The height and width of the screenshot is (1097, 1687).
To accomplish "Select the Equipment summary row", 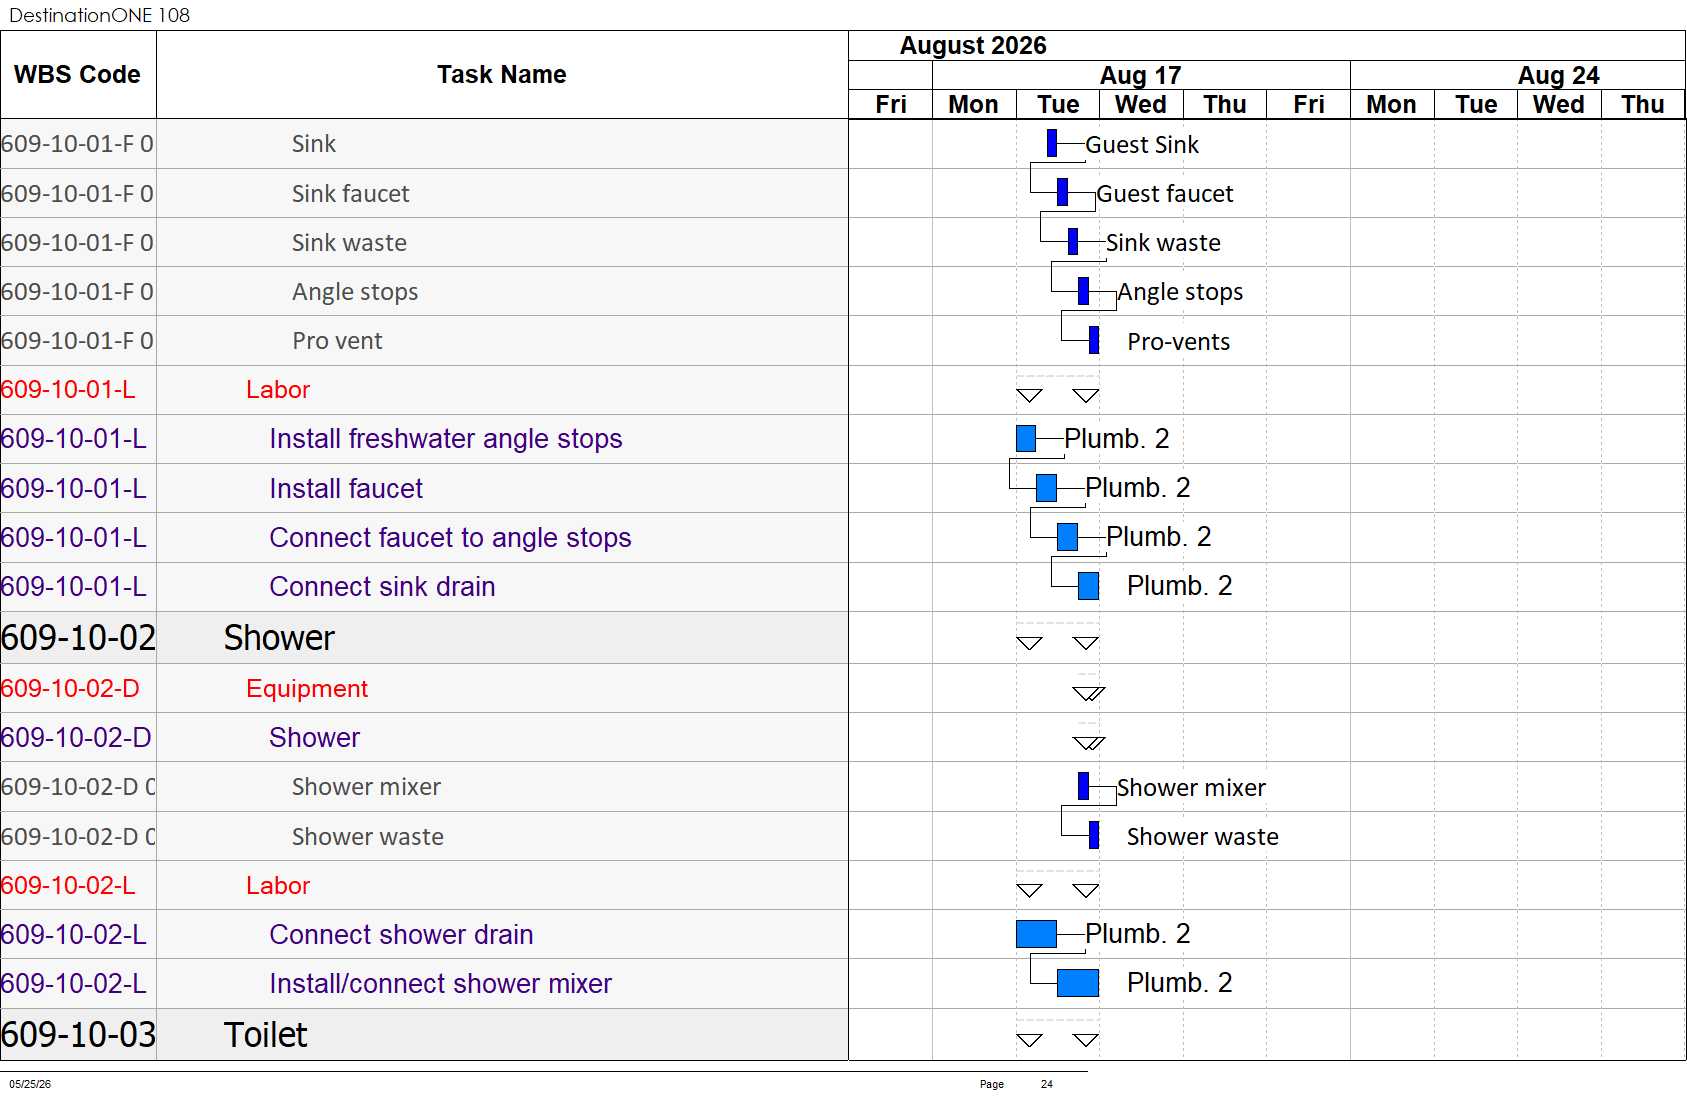I will tap(424, 688).
